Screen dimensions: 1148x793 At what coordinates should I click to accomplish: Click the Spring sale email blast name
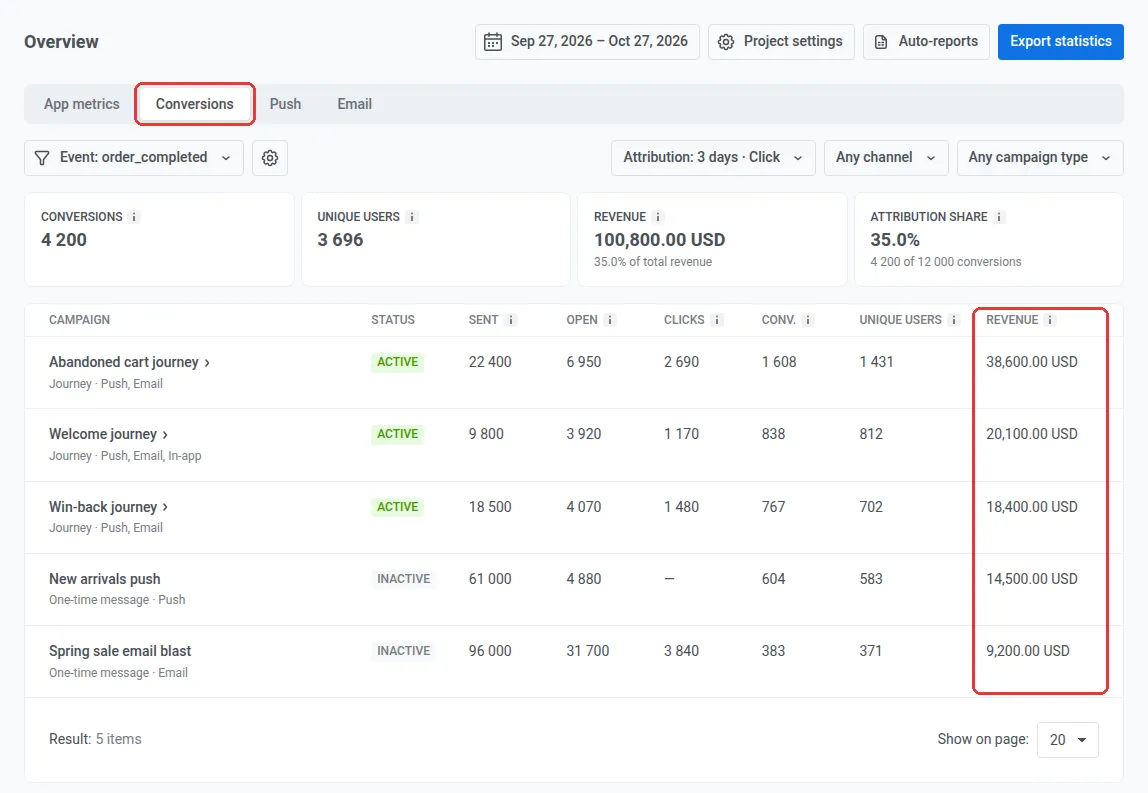(120, 651)
